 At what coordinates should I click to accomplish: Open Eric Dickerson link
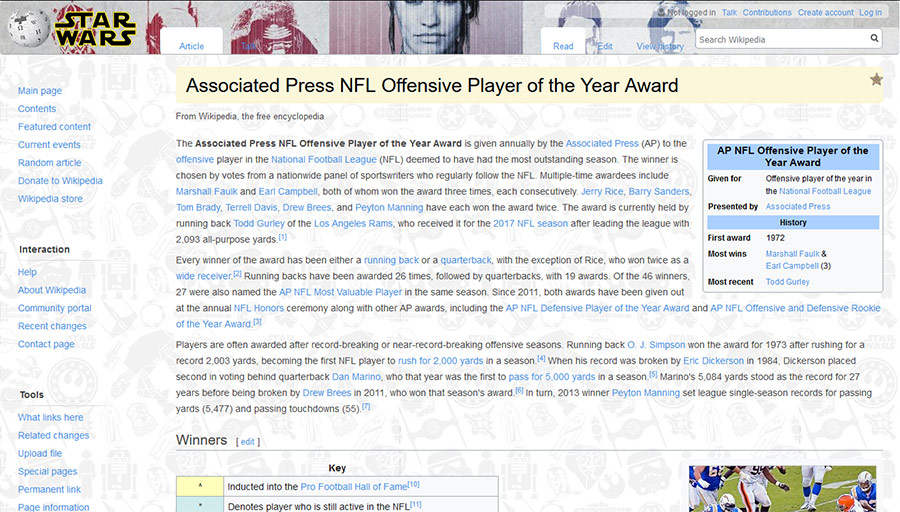713,362
